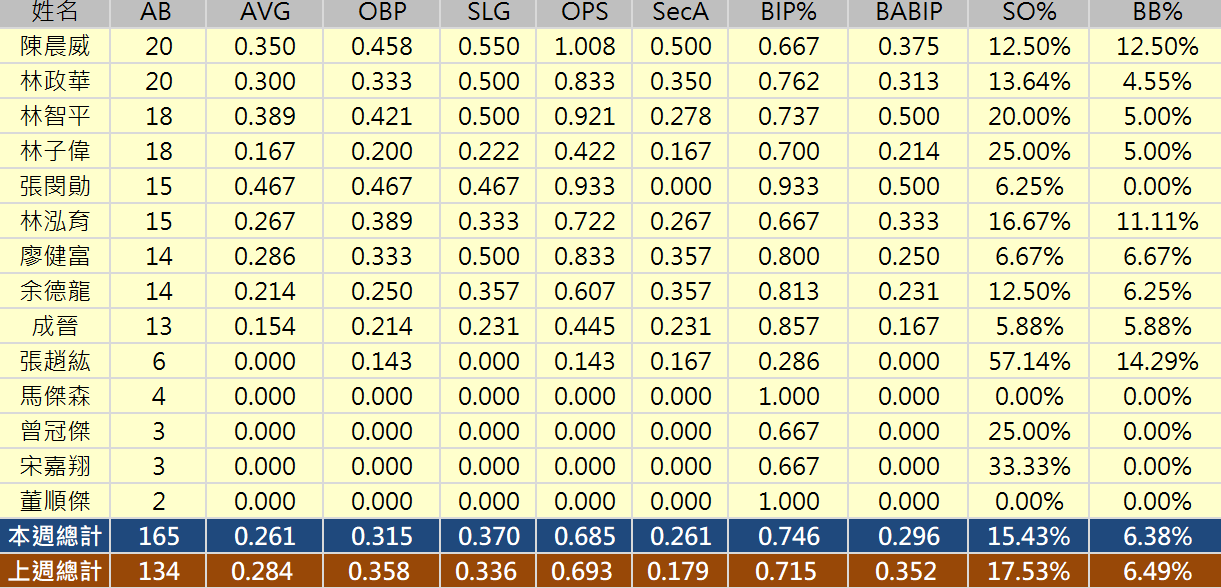The image size is (1221, 588).
Task: Select 林子偉's OPS value 0.422
Action: pos(586,152)
